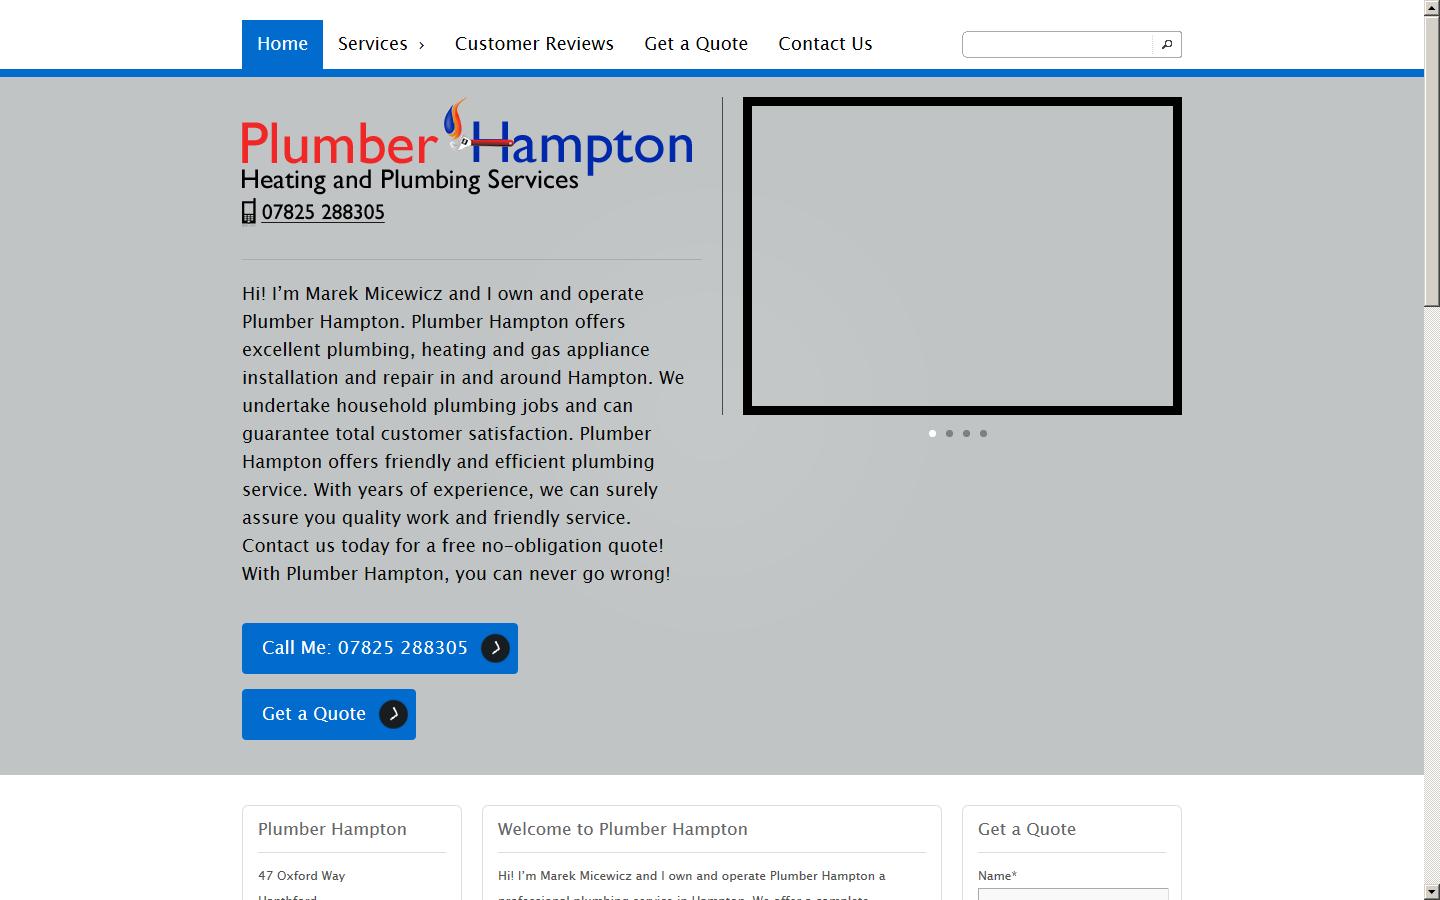Viewport: 1440px width, 900px height.
Task: Open the Services menu item
Action: coord(381,44)
